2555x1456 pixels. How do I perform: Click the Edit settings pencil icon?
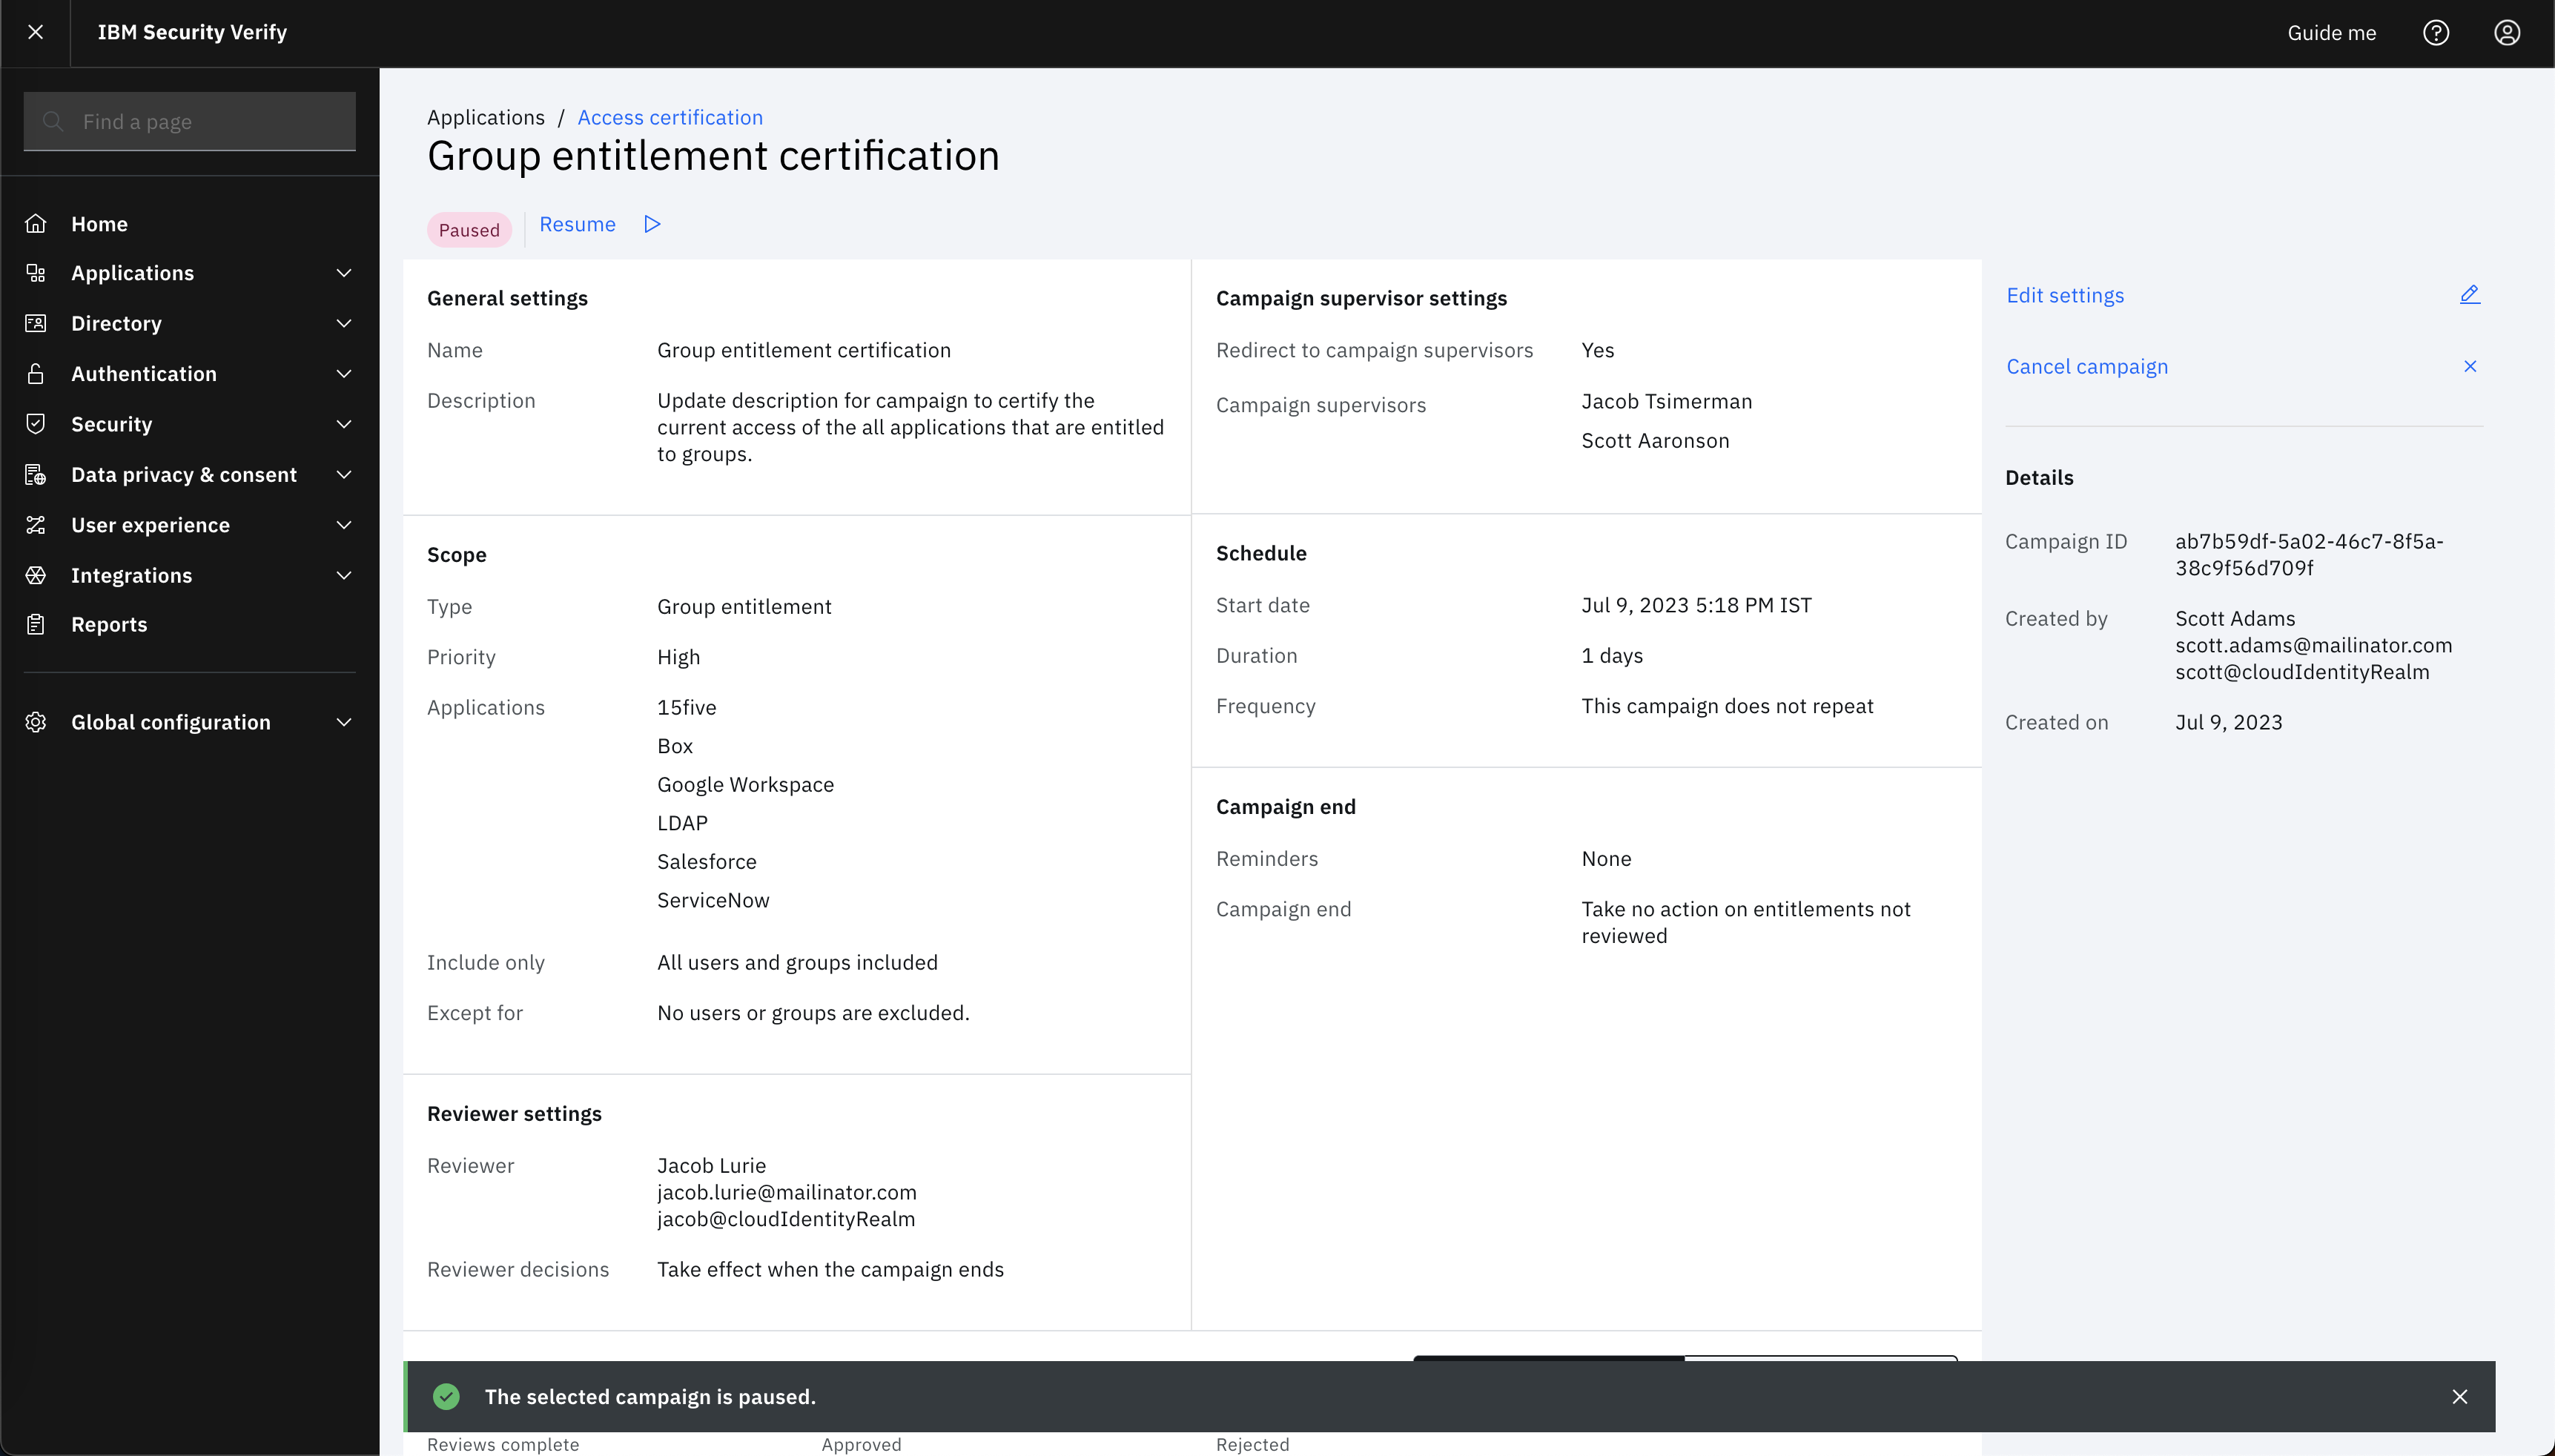2469,294
